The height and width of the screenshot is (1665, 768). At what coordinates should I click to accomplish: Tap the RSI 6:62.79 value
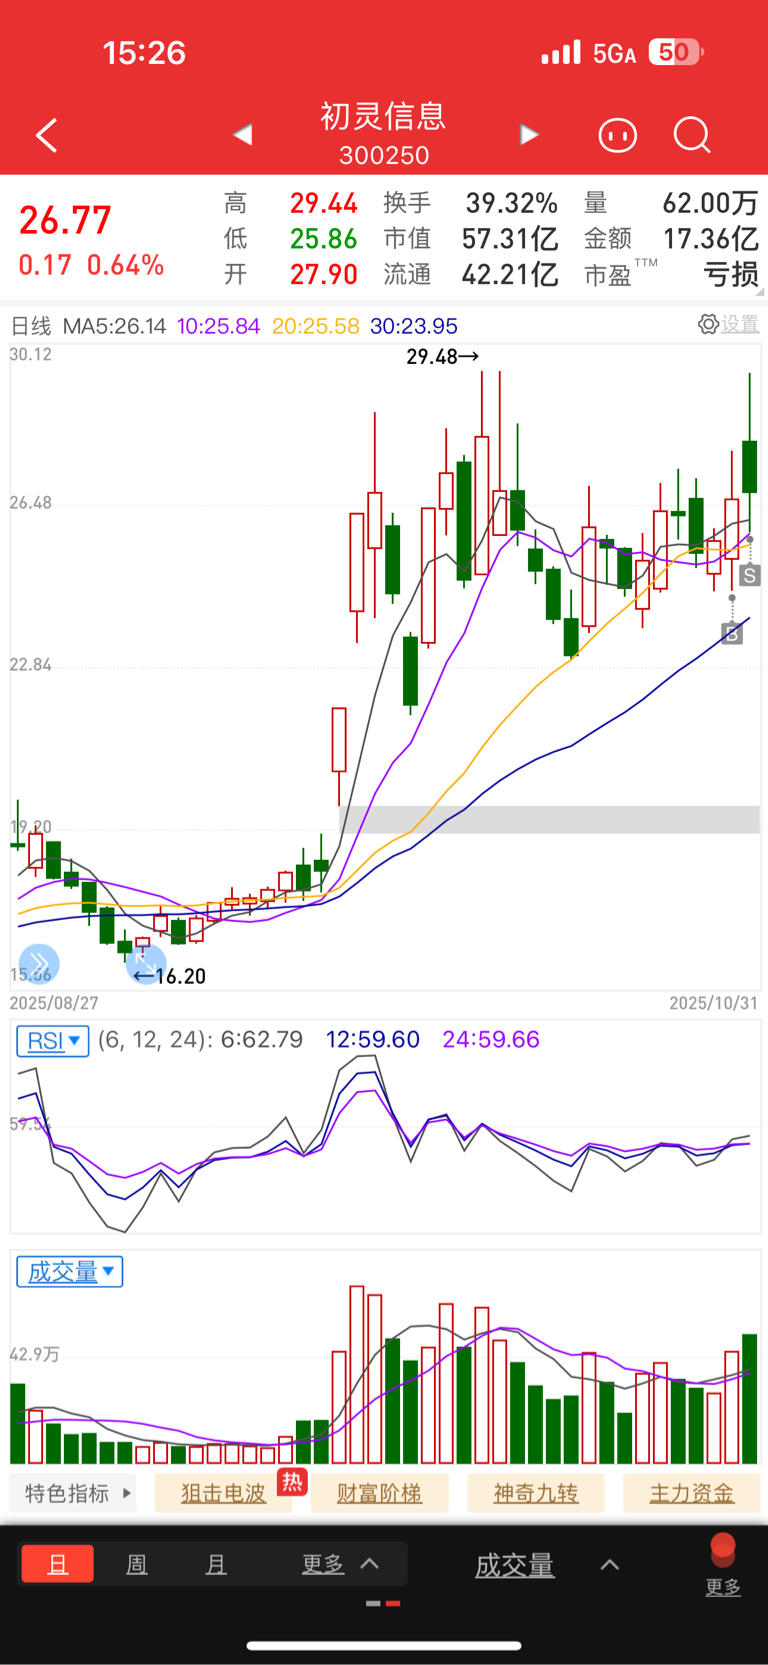[262, 1040]
